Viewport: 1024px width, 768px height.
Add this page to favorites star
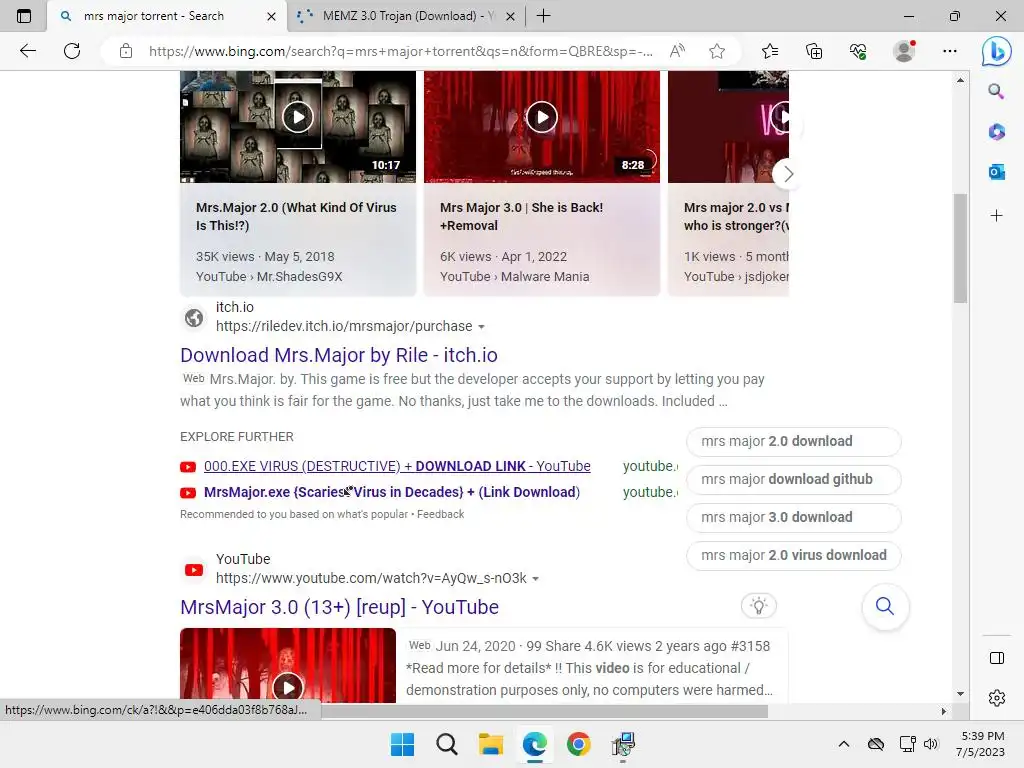[x=716, y=51]
